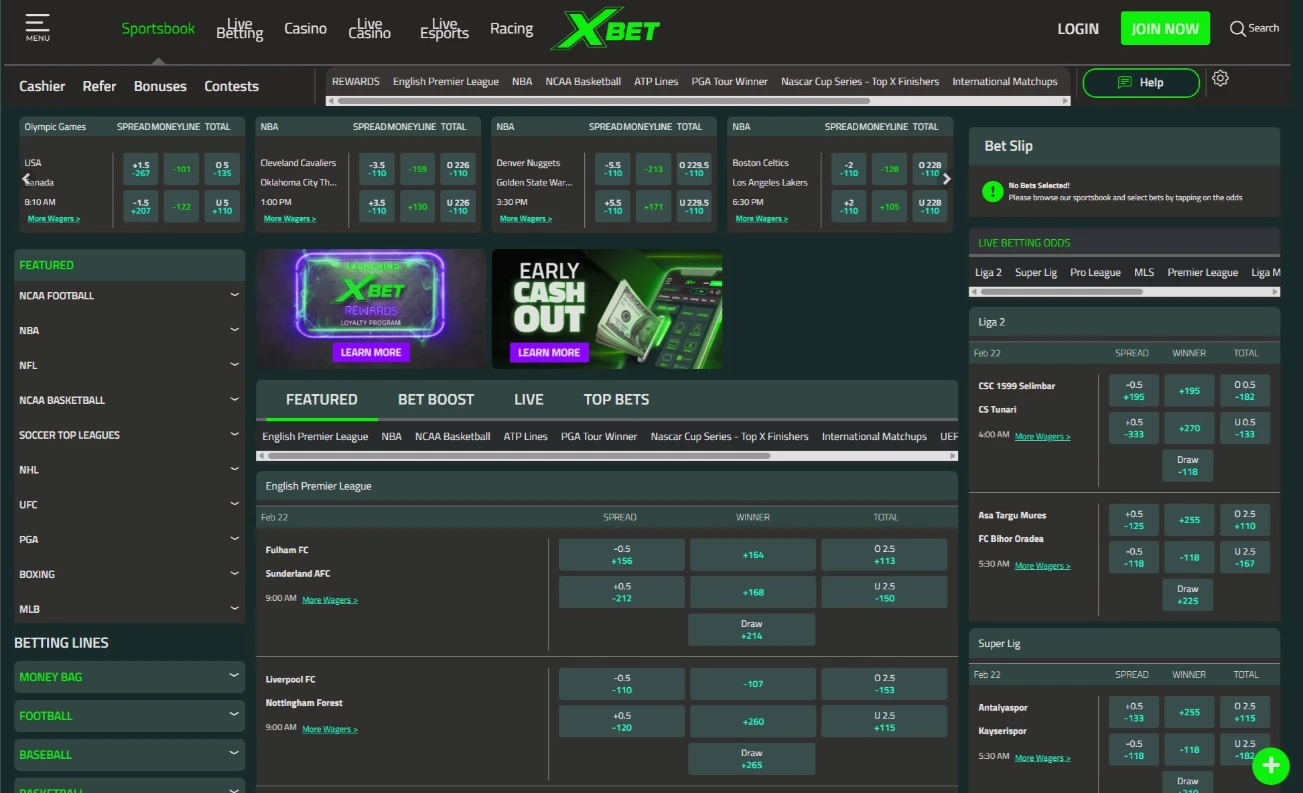
Task: Click featured leagues horizontal scrollbar
Action: [519, 456]
